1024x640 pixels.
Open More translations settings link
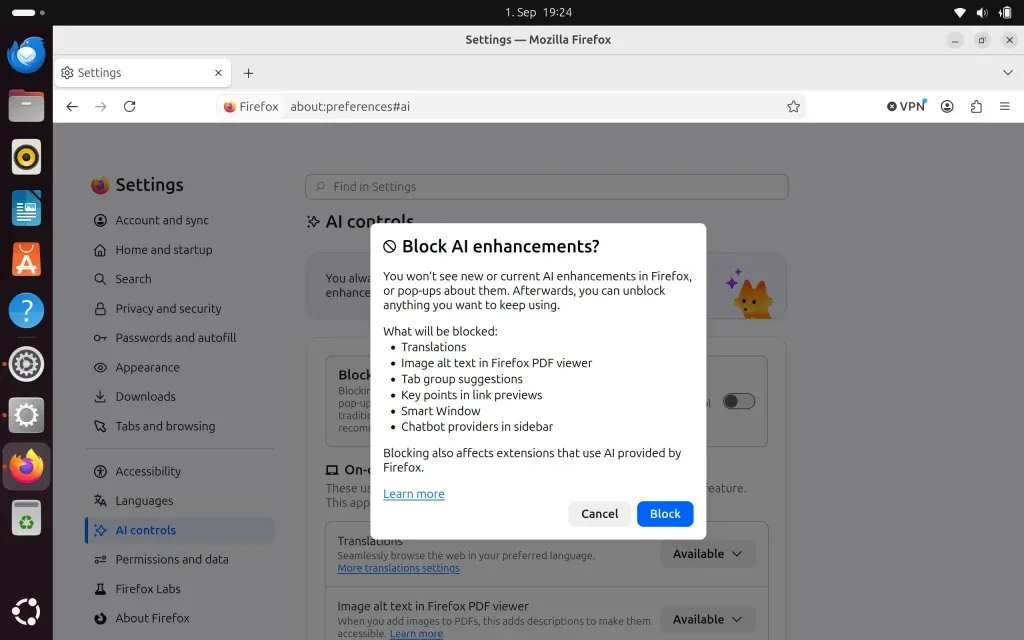pyautogui.click(x=398, y=568)
